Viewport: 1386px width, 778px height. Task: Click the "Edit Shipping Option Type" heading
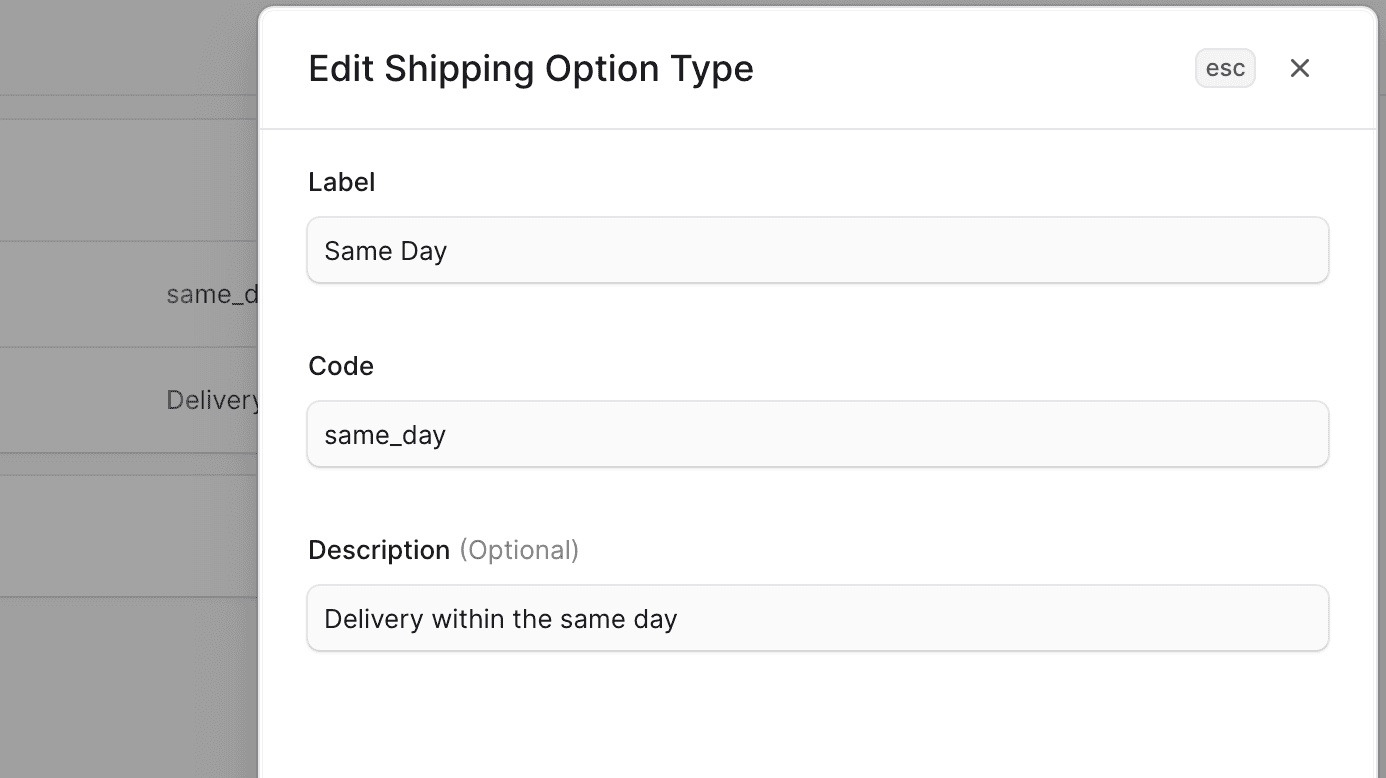point(530,68)
